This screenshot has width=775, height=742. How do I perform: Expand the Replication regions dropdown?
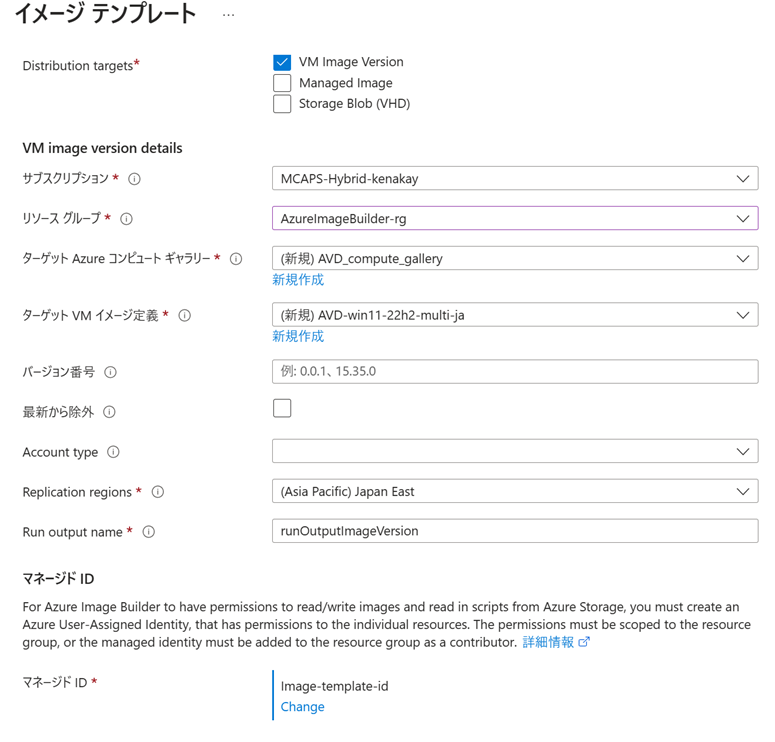pos(514,491)
